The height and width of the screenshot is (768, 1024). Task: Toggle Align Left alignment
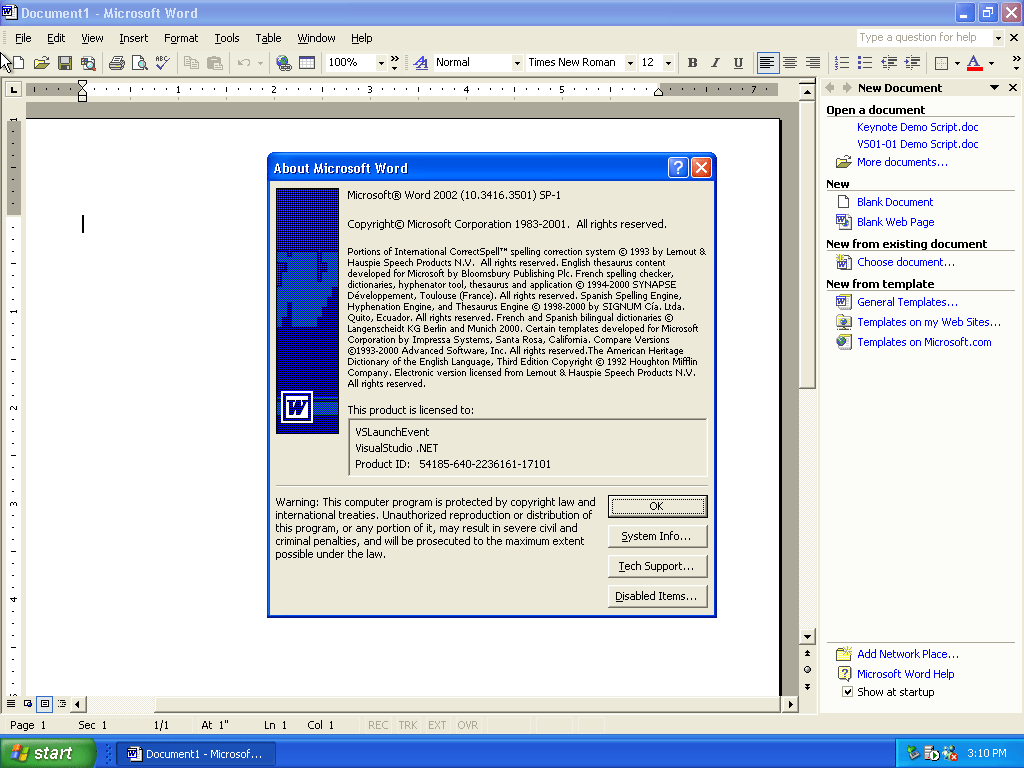[x=767, y=63]
